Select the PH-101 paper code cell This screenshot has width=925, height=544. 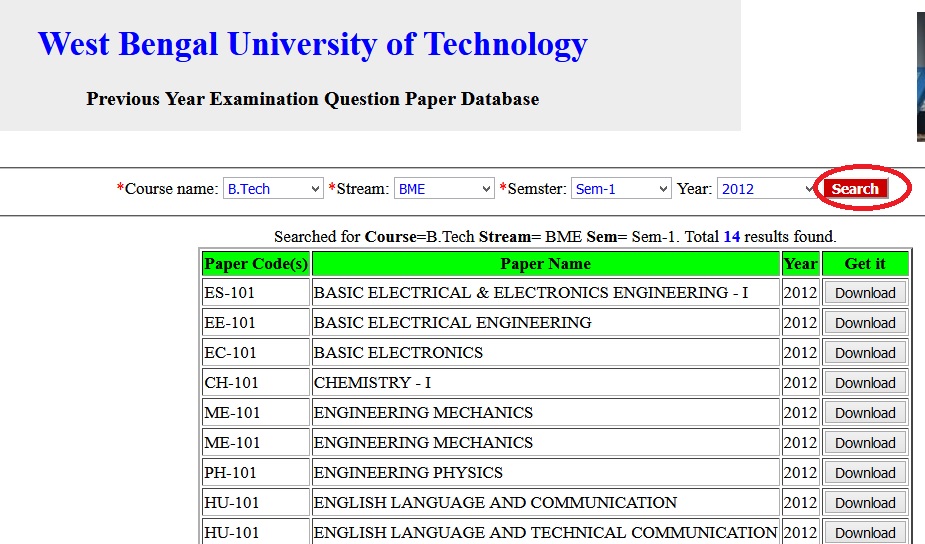coord(255,473)
